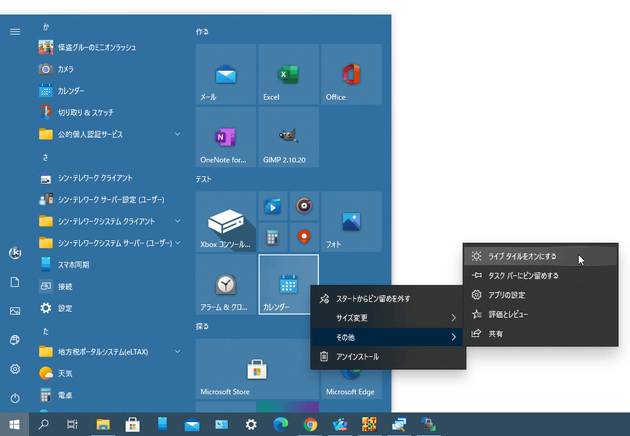Click the 作る group header

coord(202,32)
